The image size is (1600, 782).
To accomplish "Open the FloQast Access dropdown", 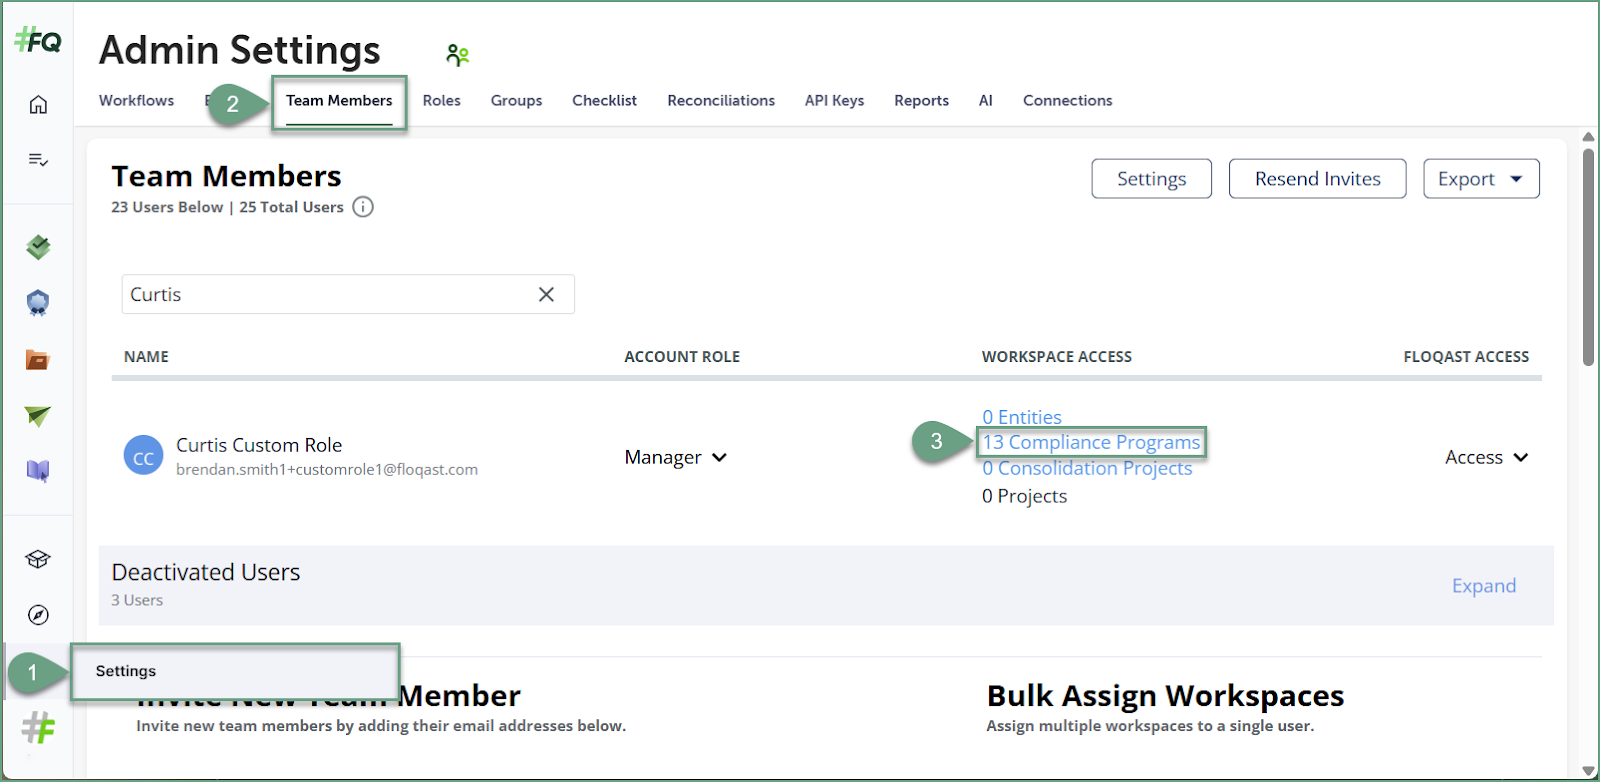I will point(1486,457).
